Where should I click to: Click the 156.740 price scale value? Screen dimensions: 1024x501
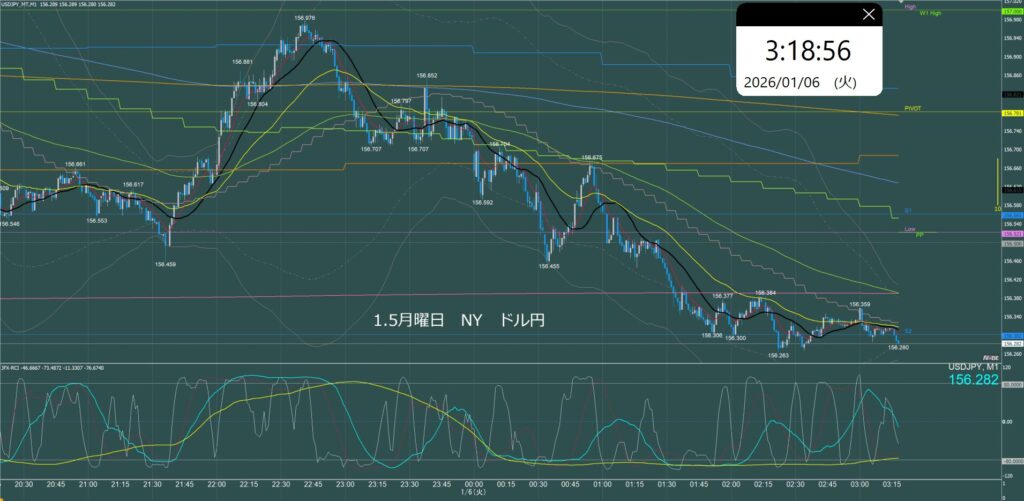click(x=1012, y=131)
